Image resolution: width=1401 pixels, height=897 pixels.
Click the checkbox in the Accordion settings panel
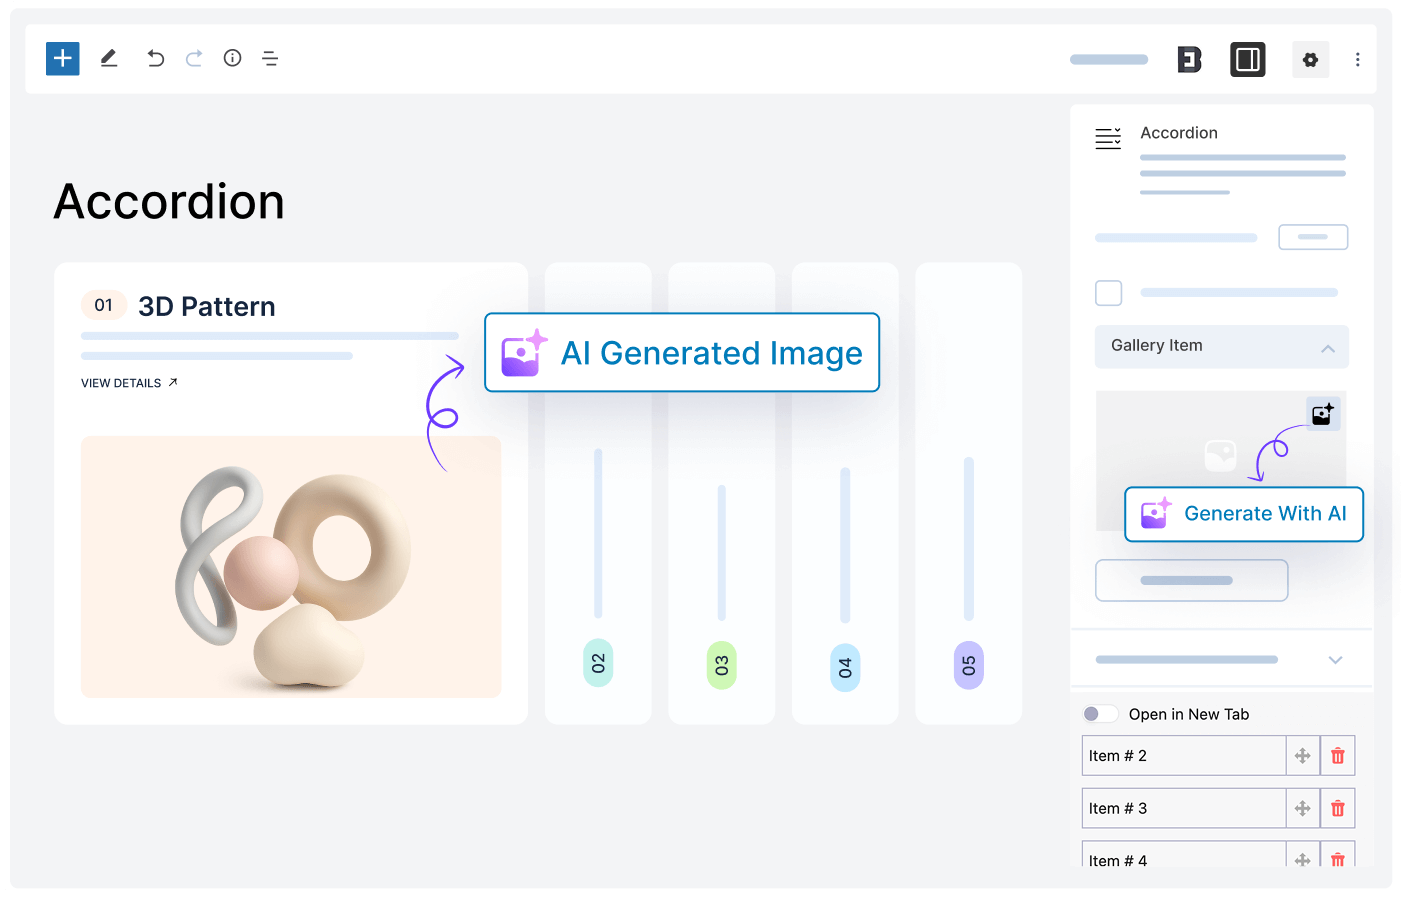[x=1108, y=292]
